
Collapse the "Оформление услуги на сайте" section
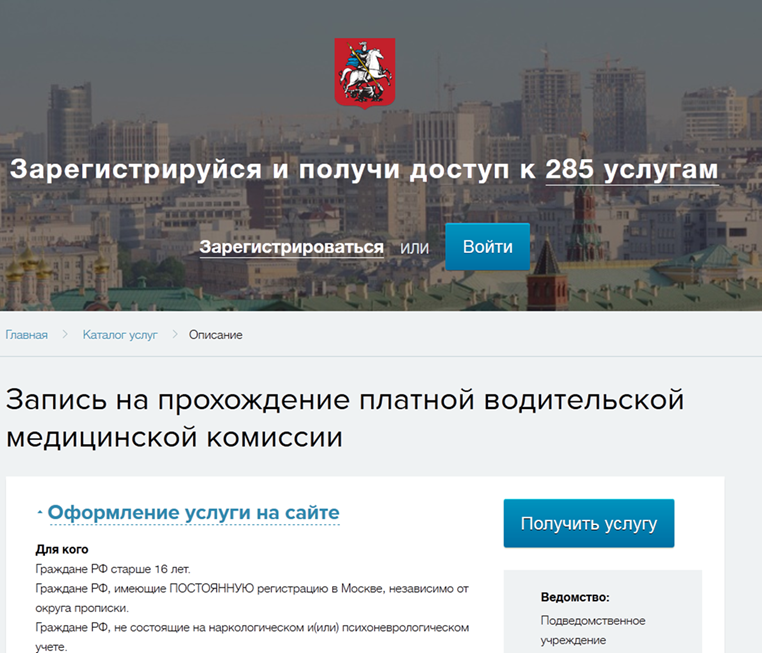click(193, 513)
